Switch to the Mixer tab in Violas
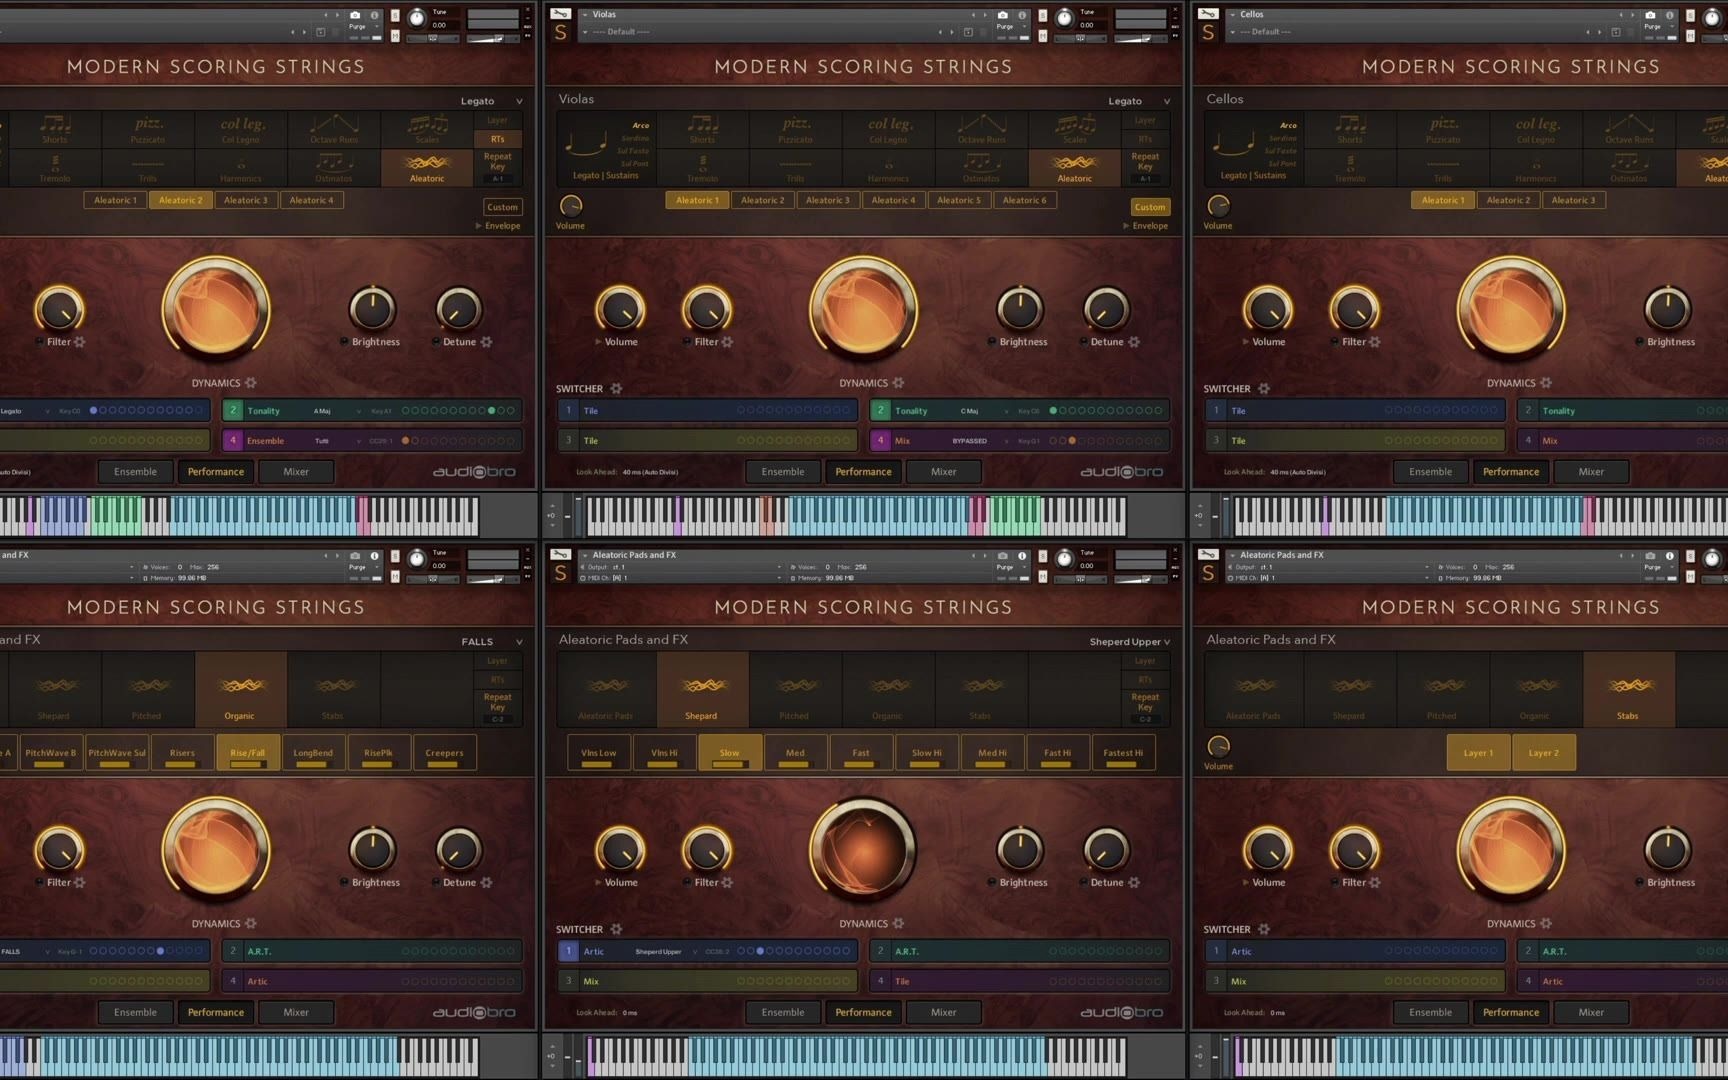This screenshot has height=1080, width=1728. [x=943, y=471]
